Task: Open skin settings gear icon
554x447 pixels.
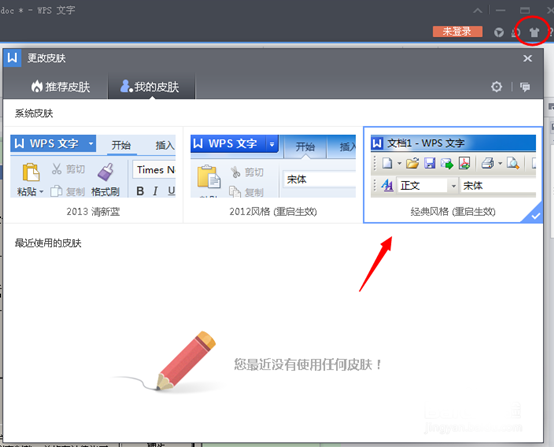Action: pyautogui.click(x=496, y=87)
